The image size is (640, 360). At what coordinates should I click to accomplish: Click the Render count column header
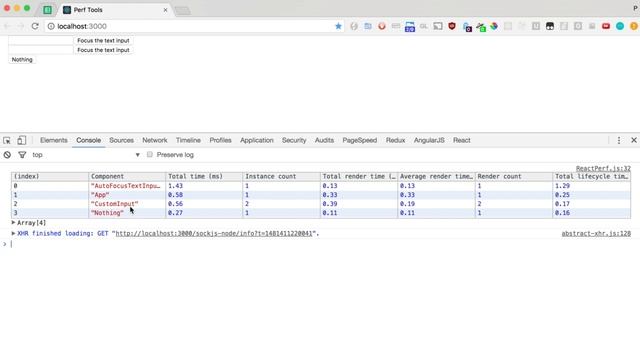514,176
